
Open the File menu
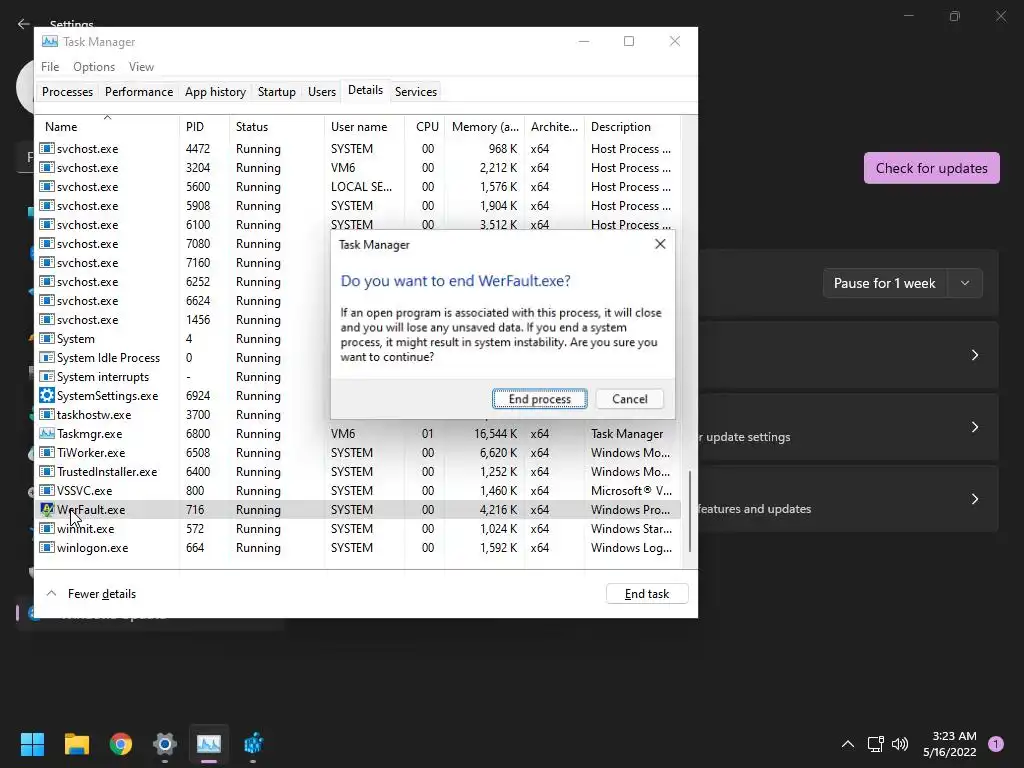[x=50, y=67]
